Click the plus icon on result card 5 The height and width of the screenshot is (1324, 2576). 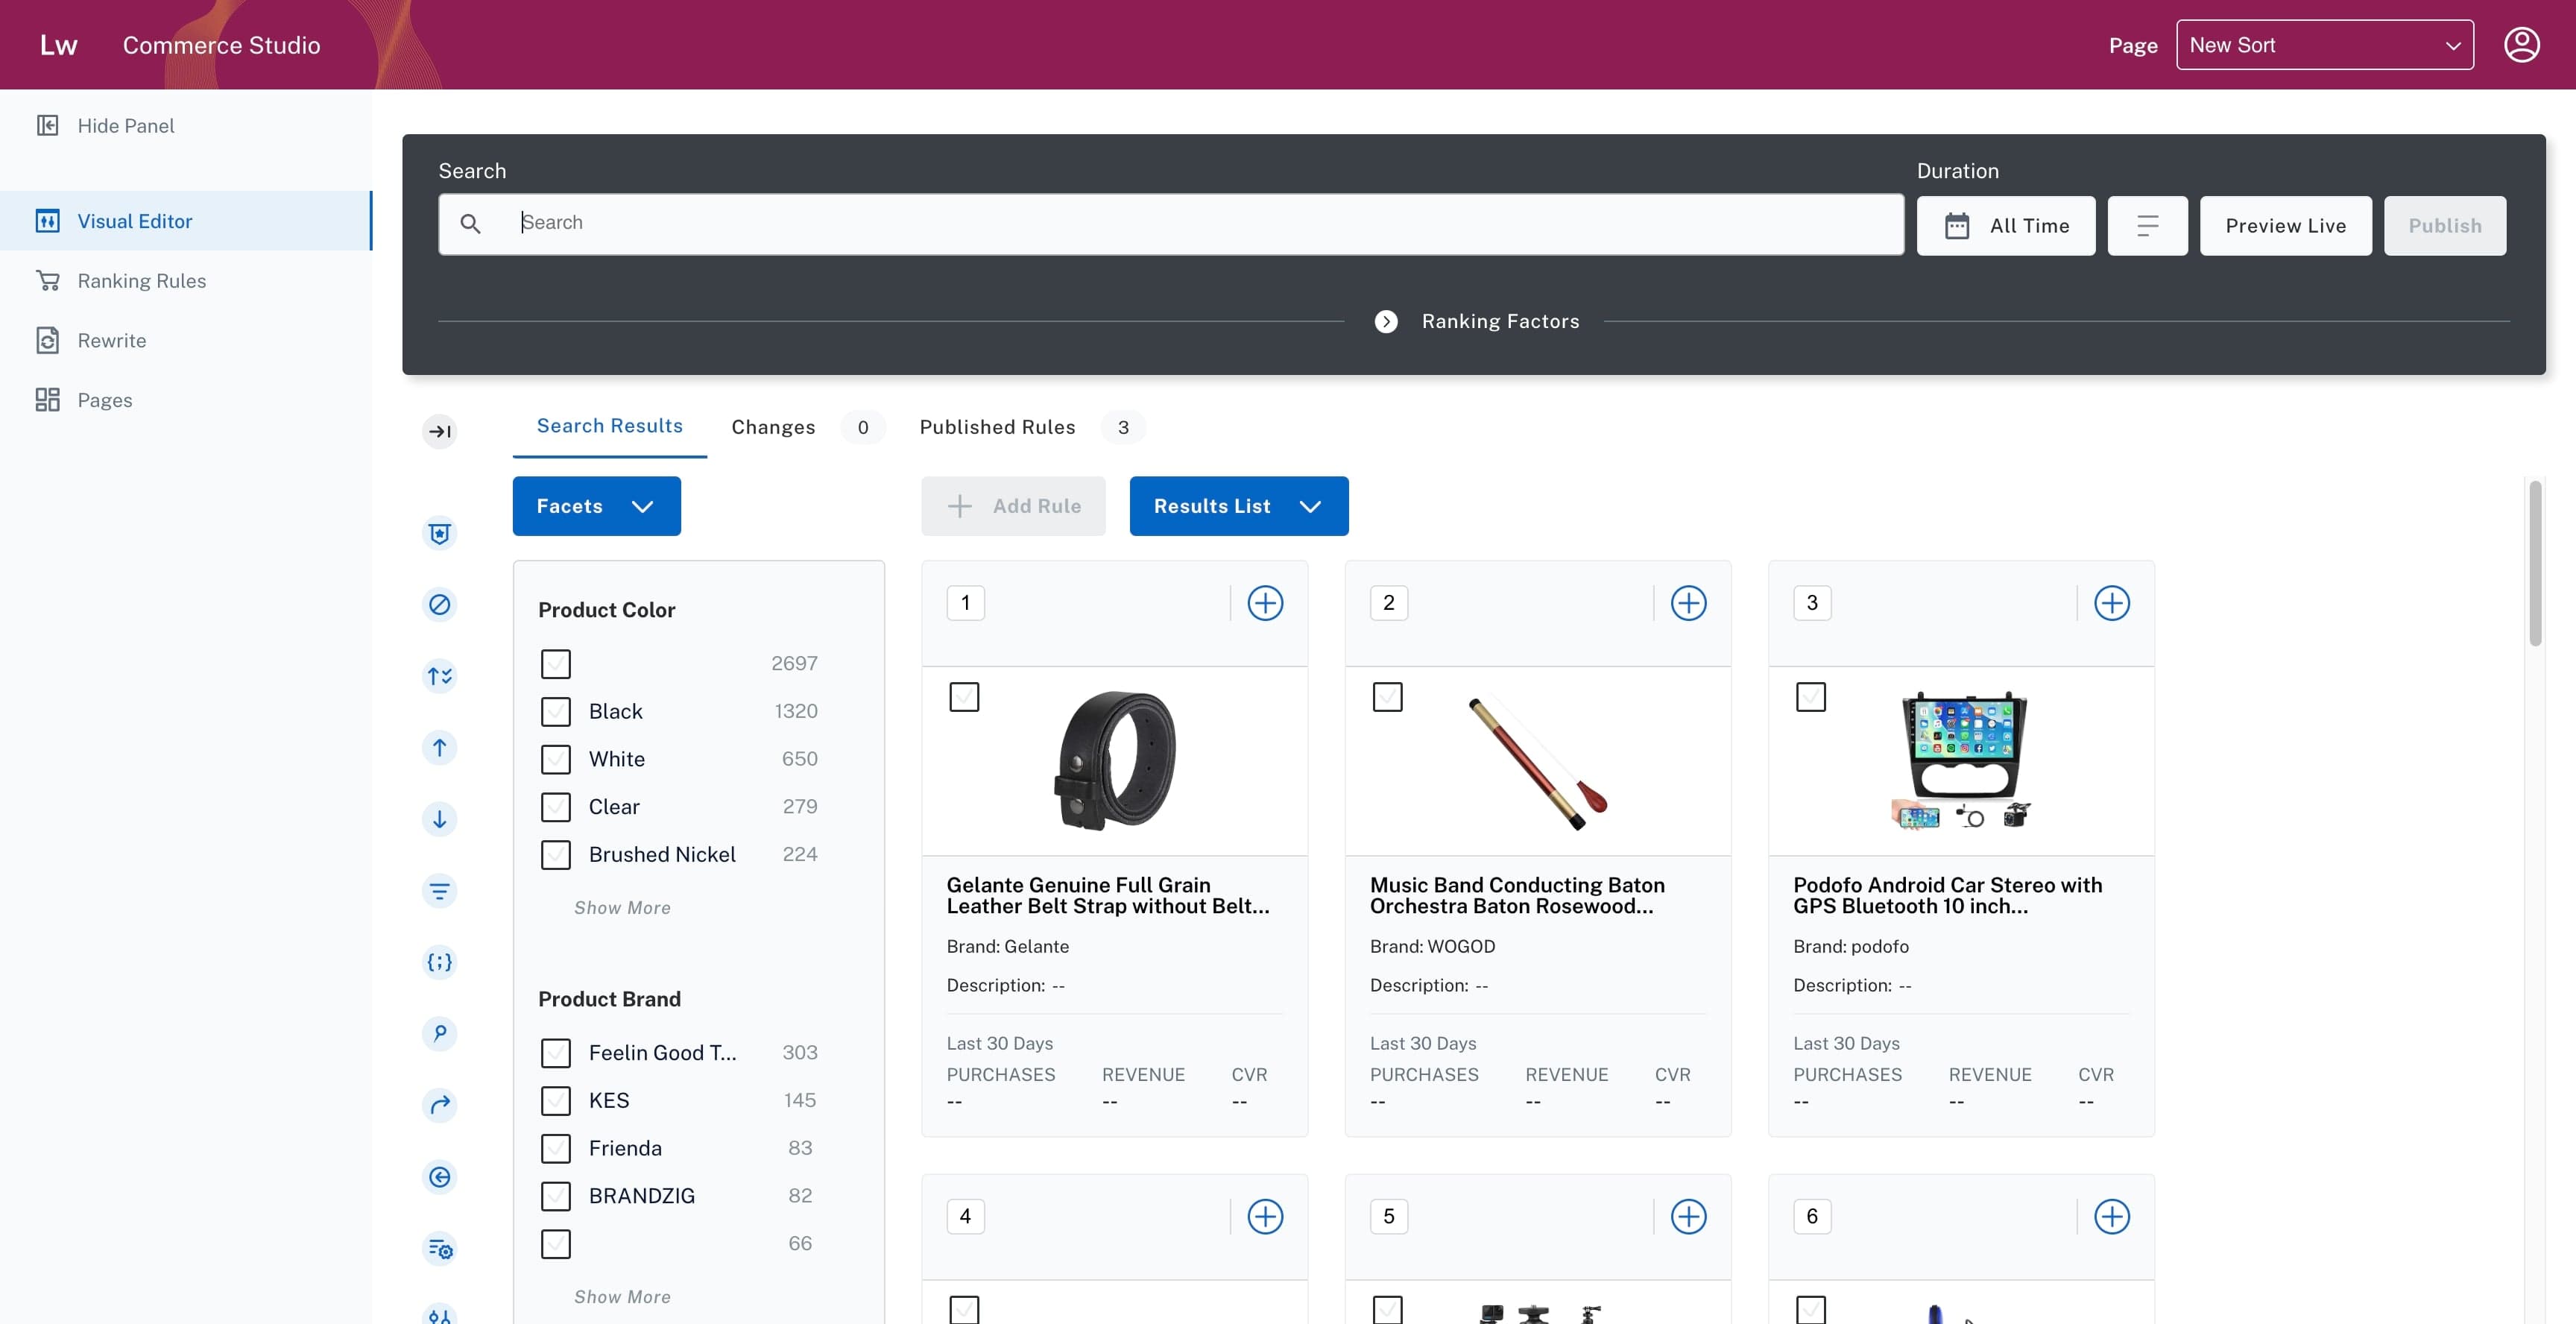[1688, 1217]
